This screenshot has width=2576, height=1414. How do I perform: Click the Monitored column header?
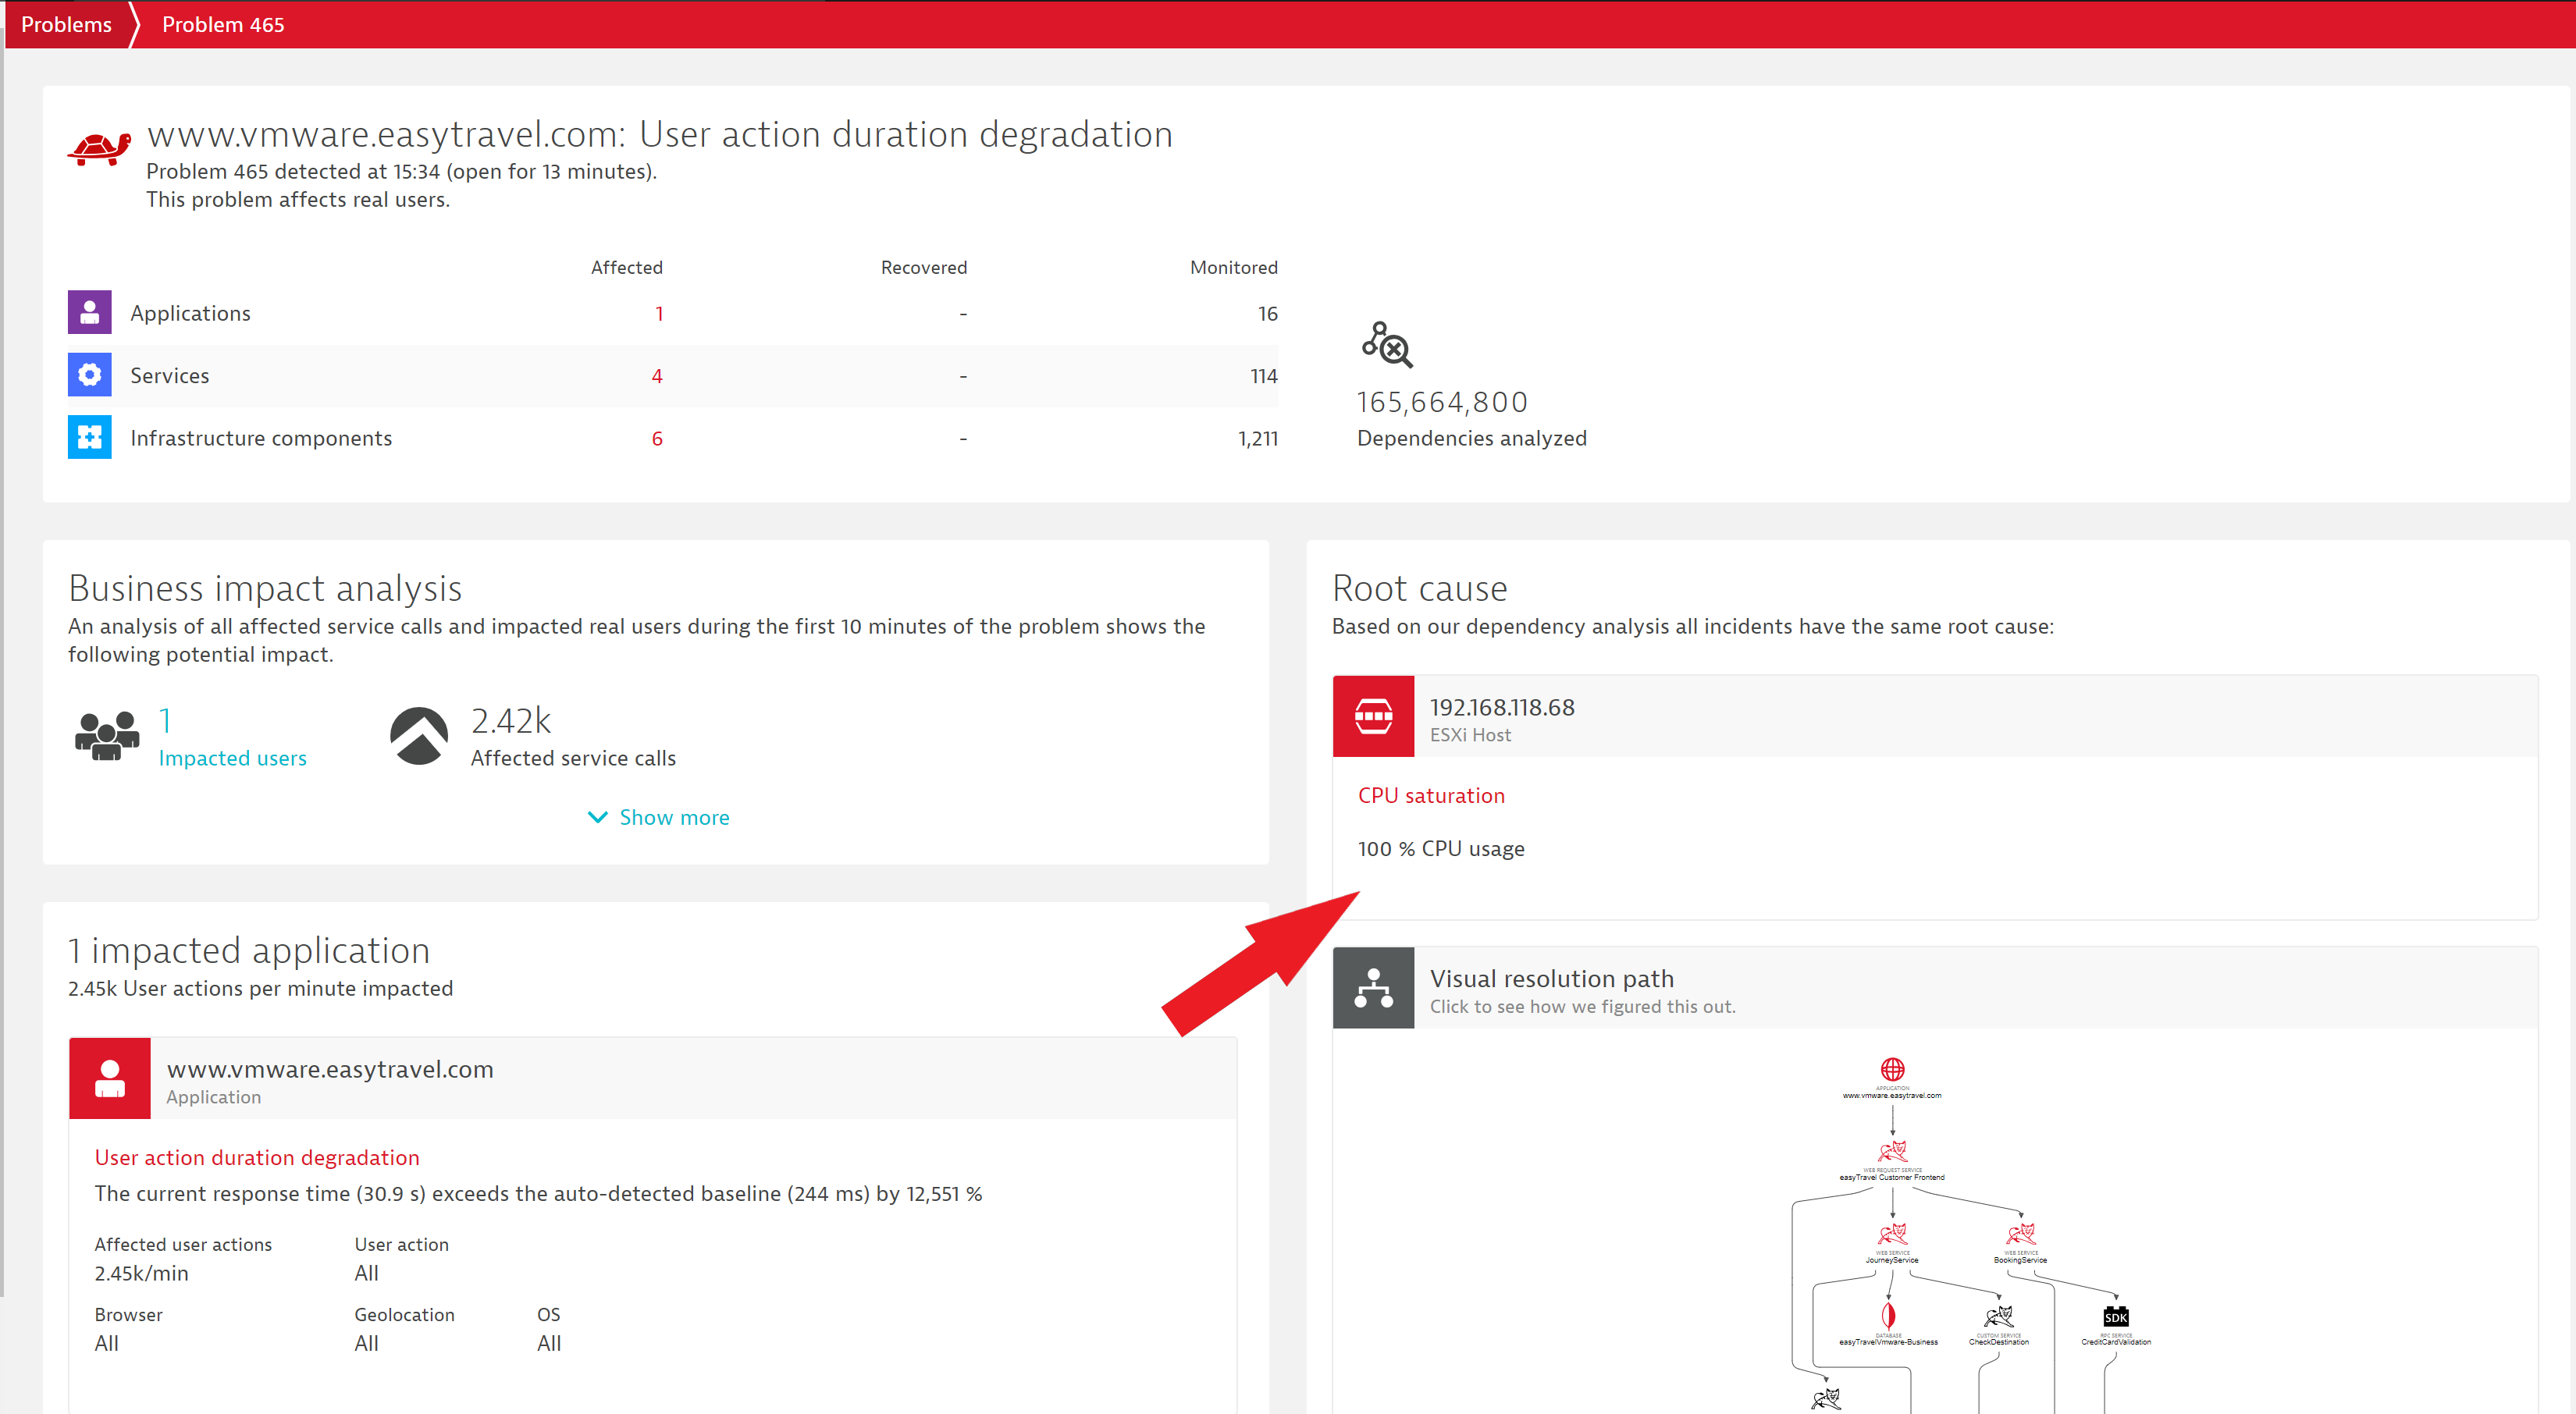pos(1233,267)
